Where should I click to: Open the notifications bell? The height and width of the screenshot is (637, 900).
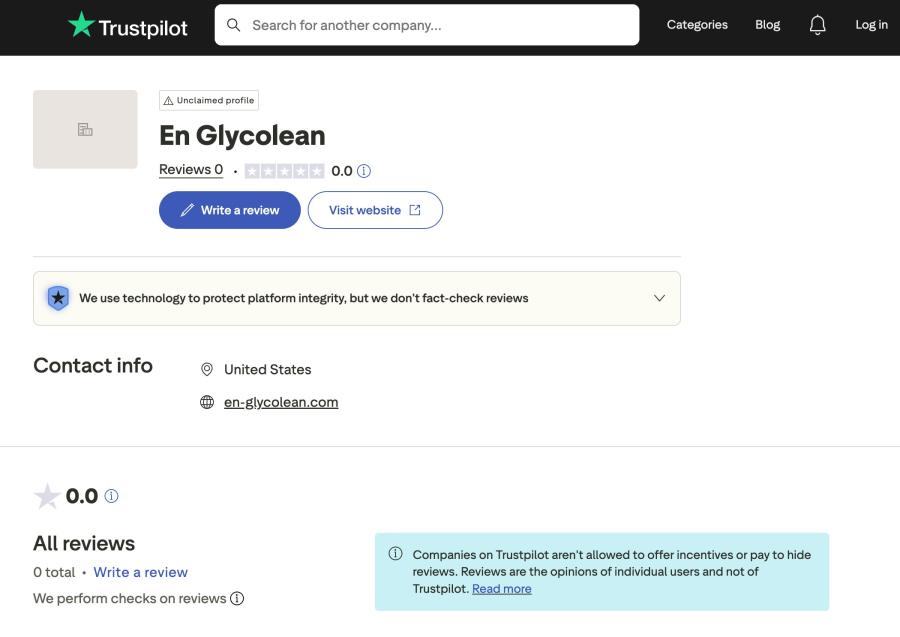point(817,25)
